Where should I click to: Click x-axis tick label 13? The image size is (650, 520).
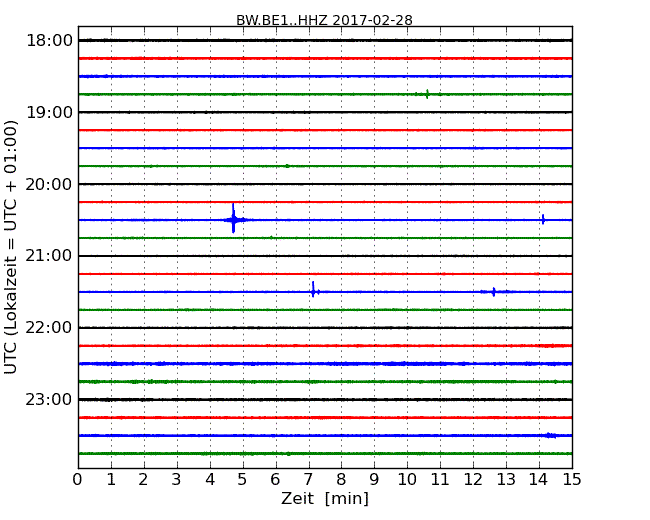point(506,479)
